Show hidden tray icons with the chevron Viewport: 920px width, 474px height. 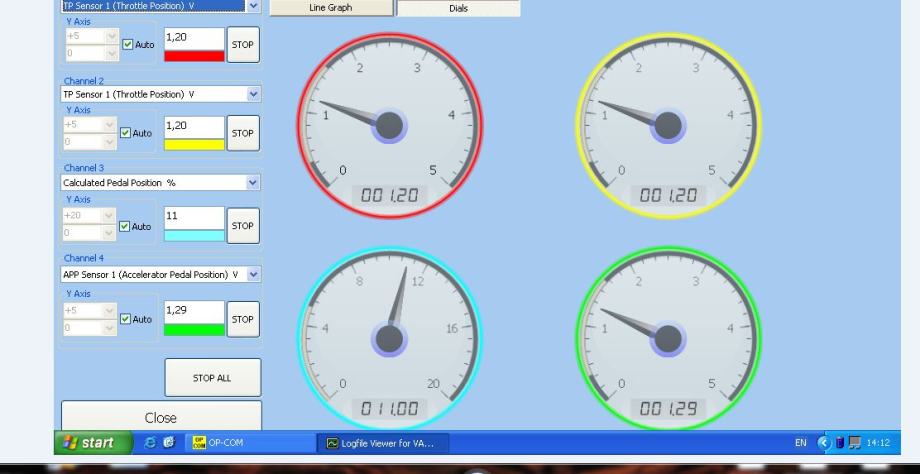(824, 443)
